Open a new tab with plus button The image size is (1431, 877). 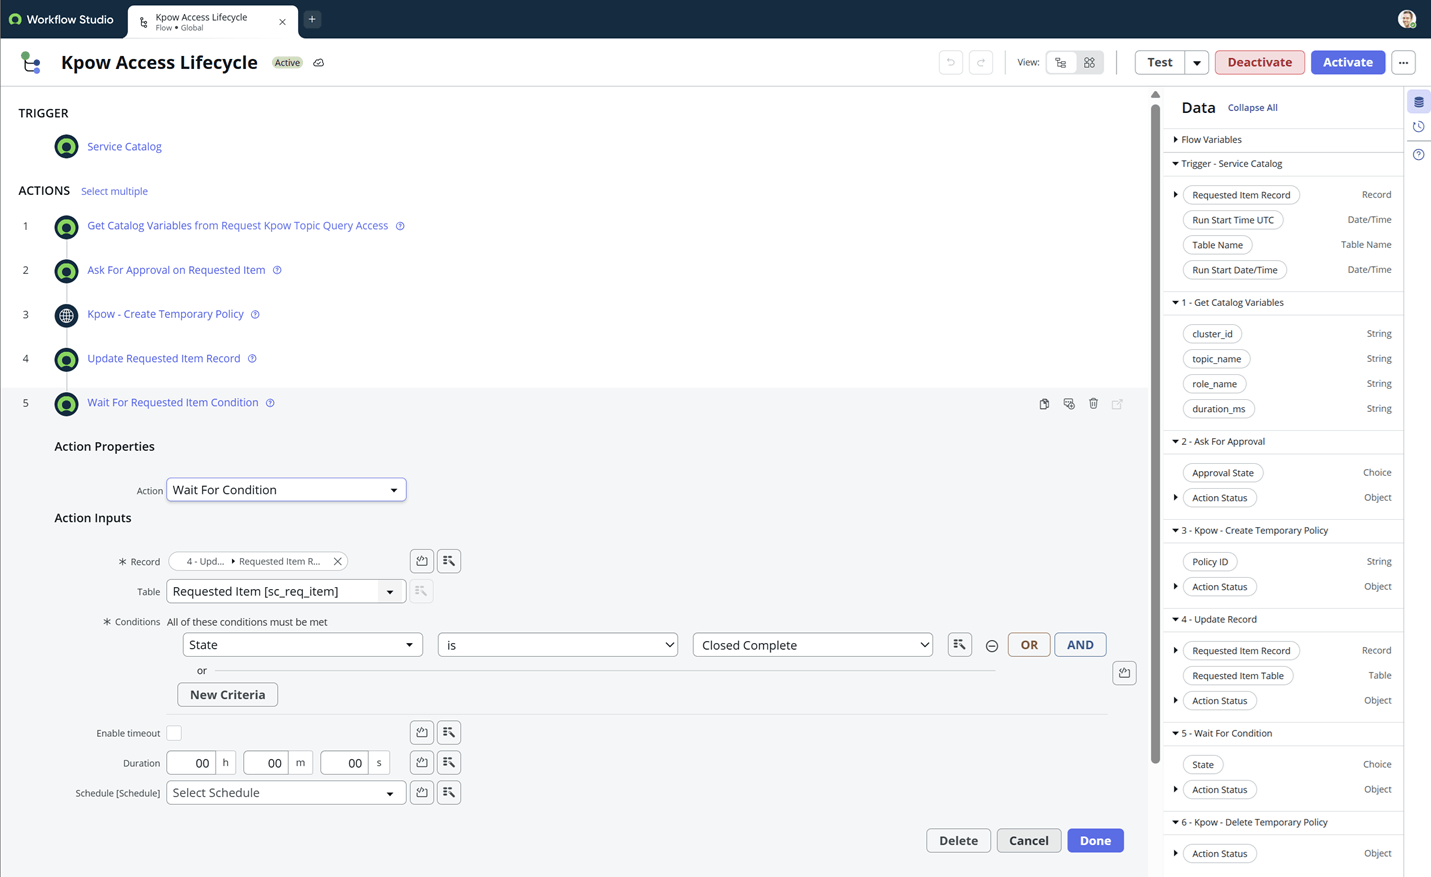[x=312, y=19]
